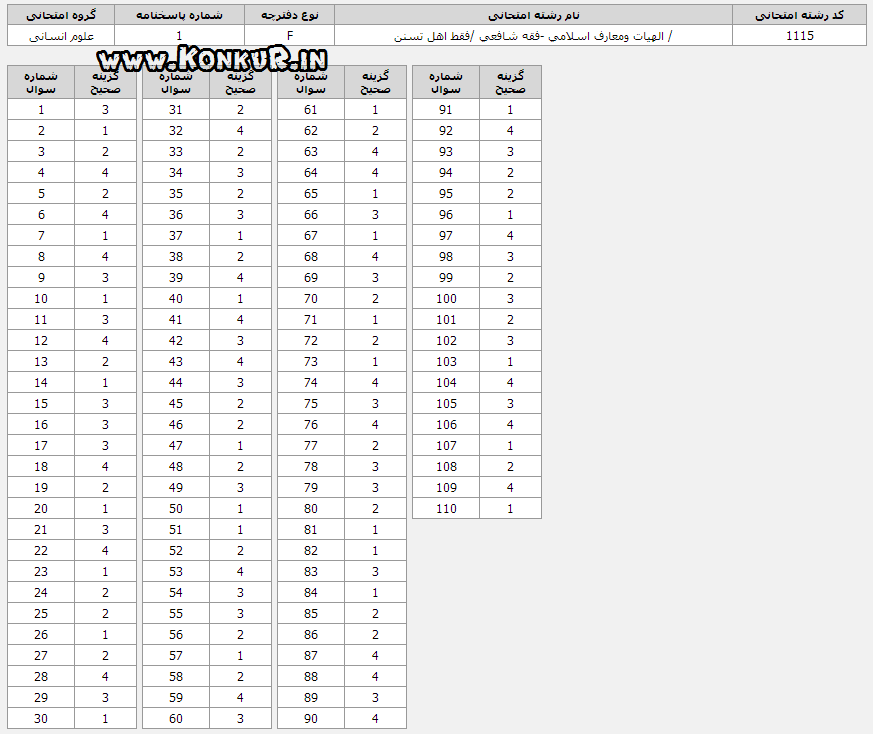Click question number 90 cell
The width and height of the screenshot is (873, 734).
[311, 718]
